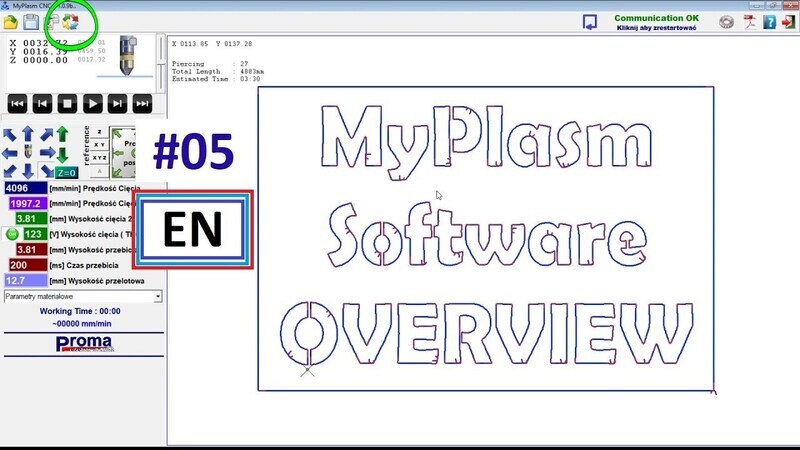Click Communication OK to restart
This screenshot has width=800, height=450.
(x=656, y=22)
